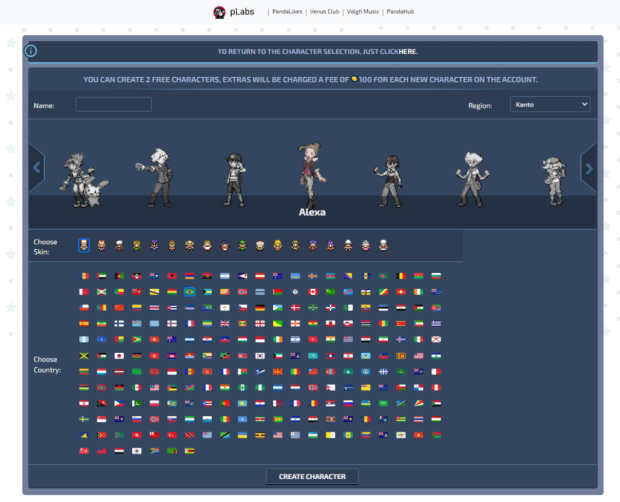Screen dimensions: 620x502
Task: Select the Pakistan flag
Action: [x=137, y=403]
